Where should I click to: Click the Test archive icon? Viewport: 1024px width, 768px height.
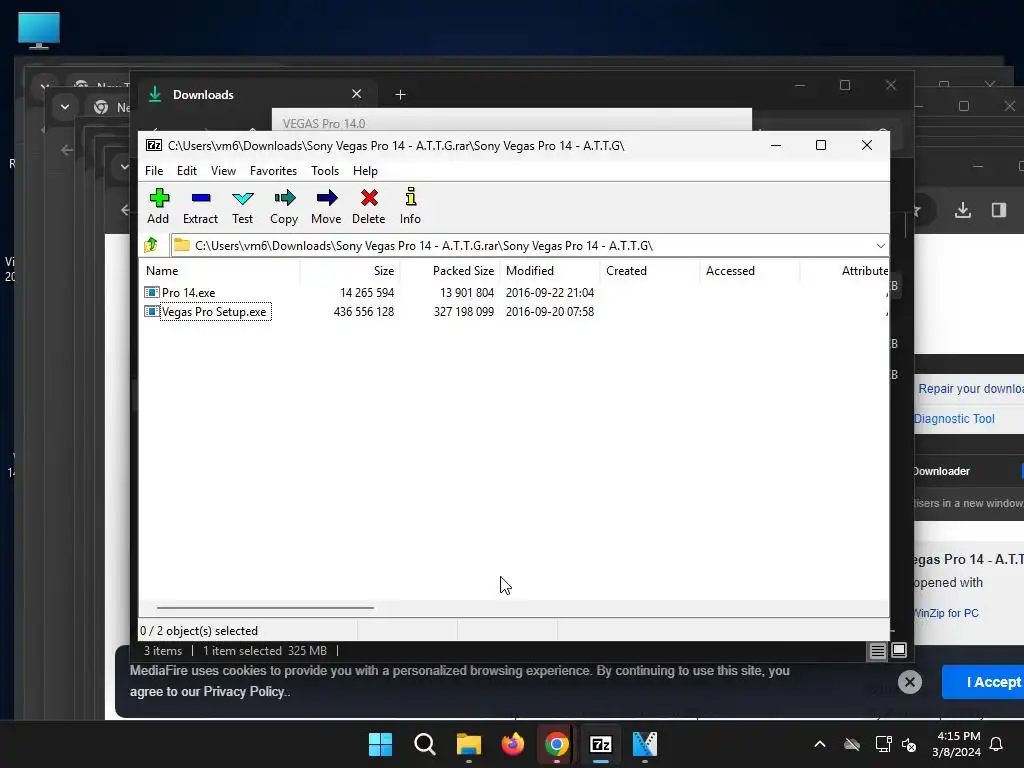point(242,198)
